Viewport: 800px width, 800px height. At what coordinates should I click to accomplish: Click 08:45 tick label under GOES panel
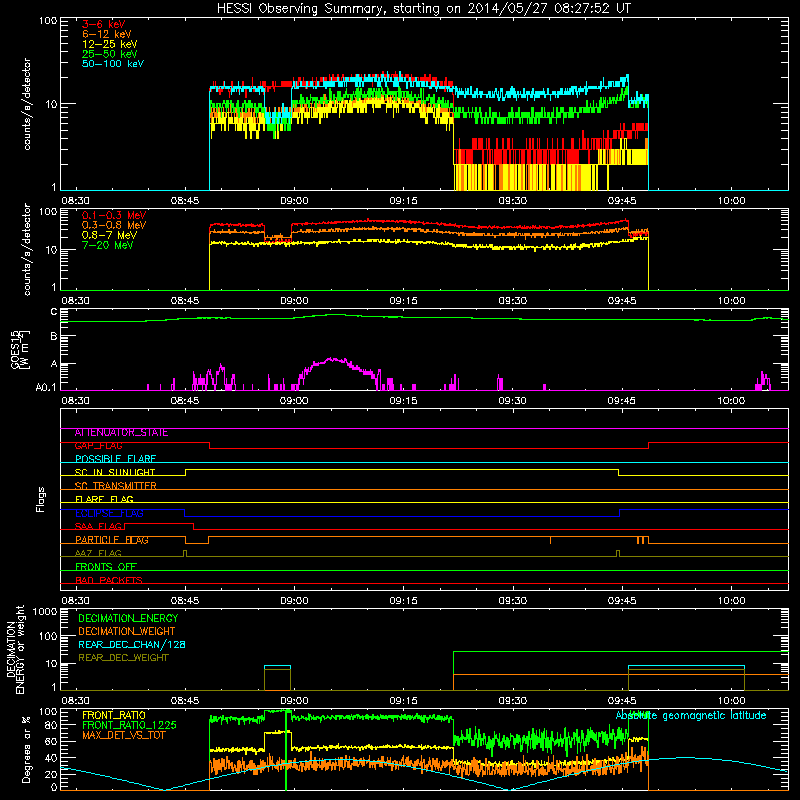pyautogui.click(x=185, y=401)
